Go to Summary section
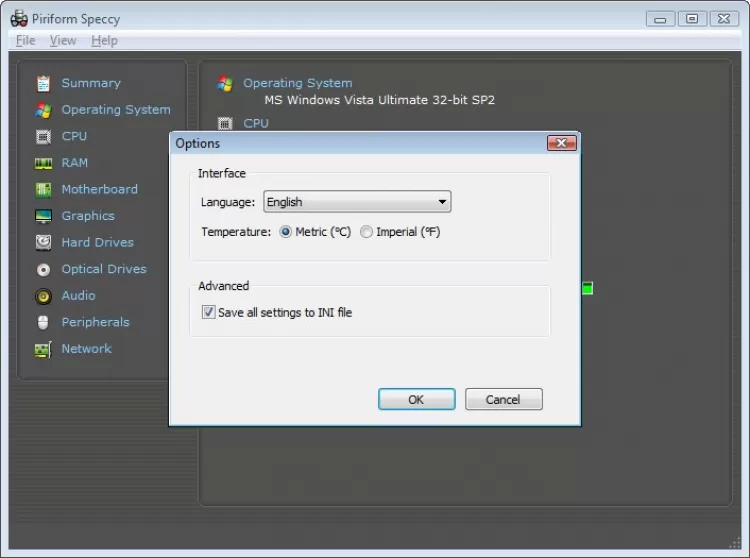Viewport: 750px width, 558px height. point(91,83)
